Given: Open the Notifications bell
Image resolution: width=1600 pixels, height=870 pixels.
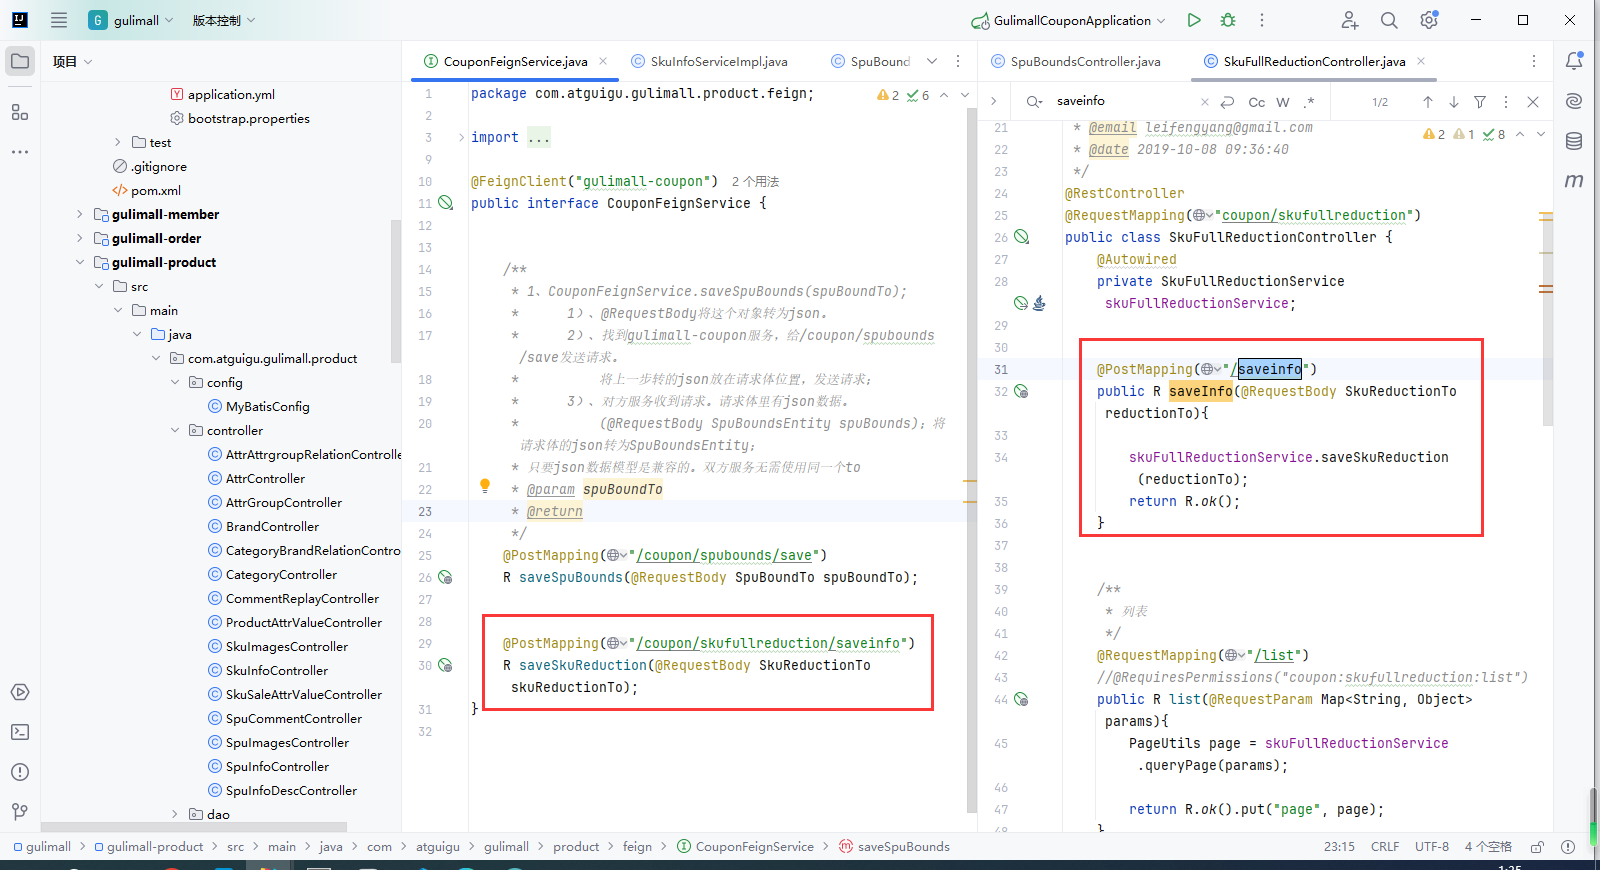Looking at the screenshot, I should tap(1574, 61).
